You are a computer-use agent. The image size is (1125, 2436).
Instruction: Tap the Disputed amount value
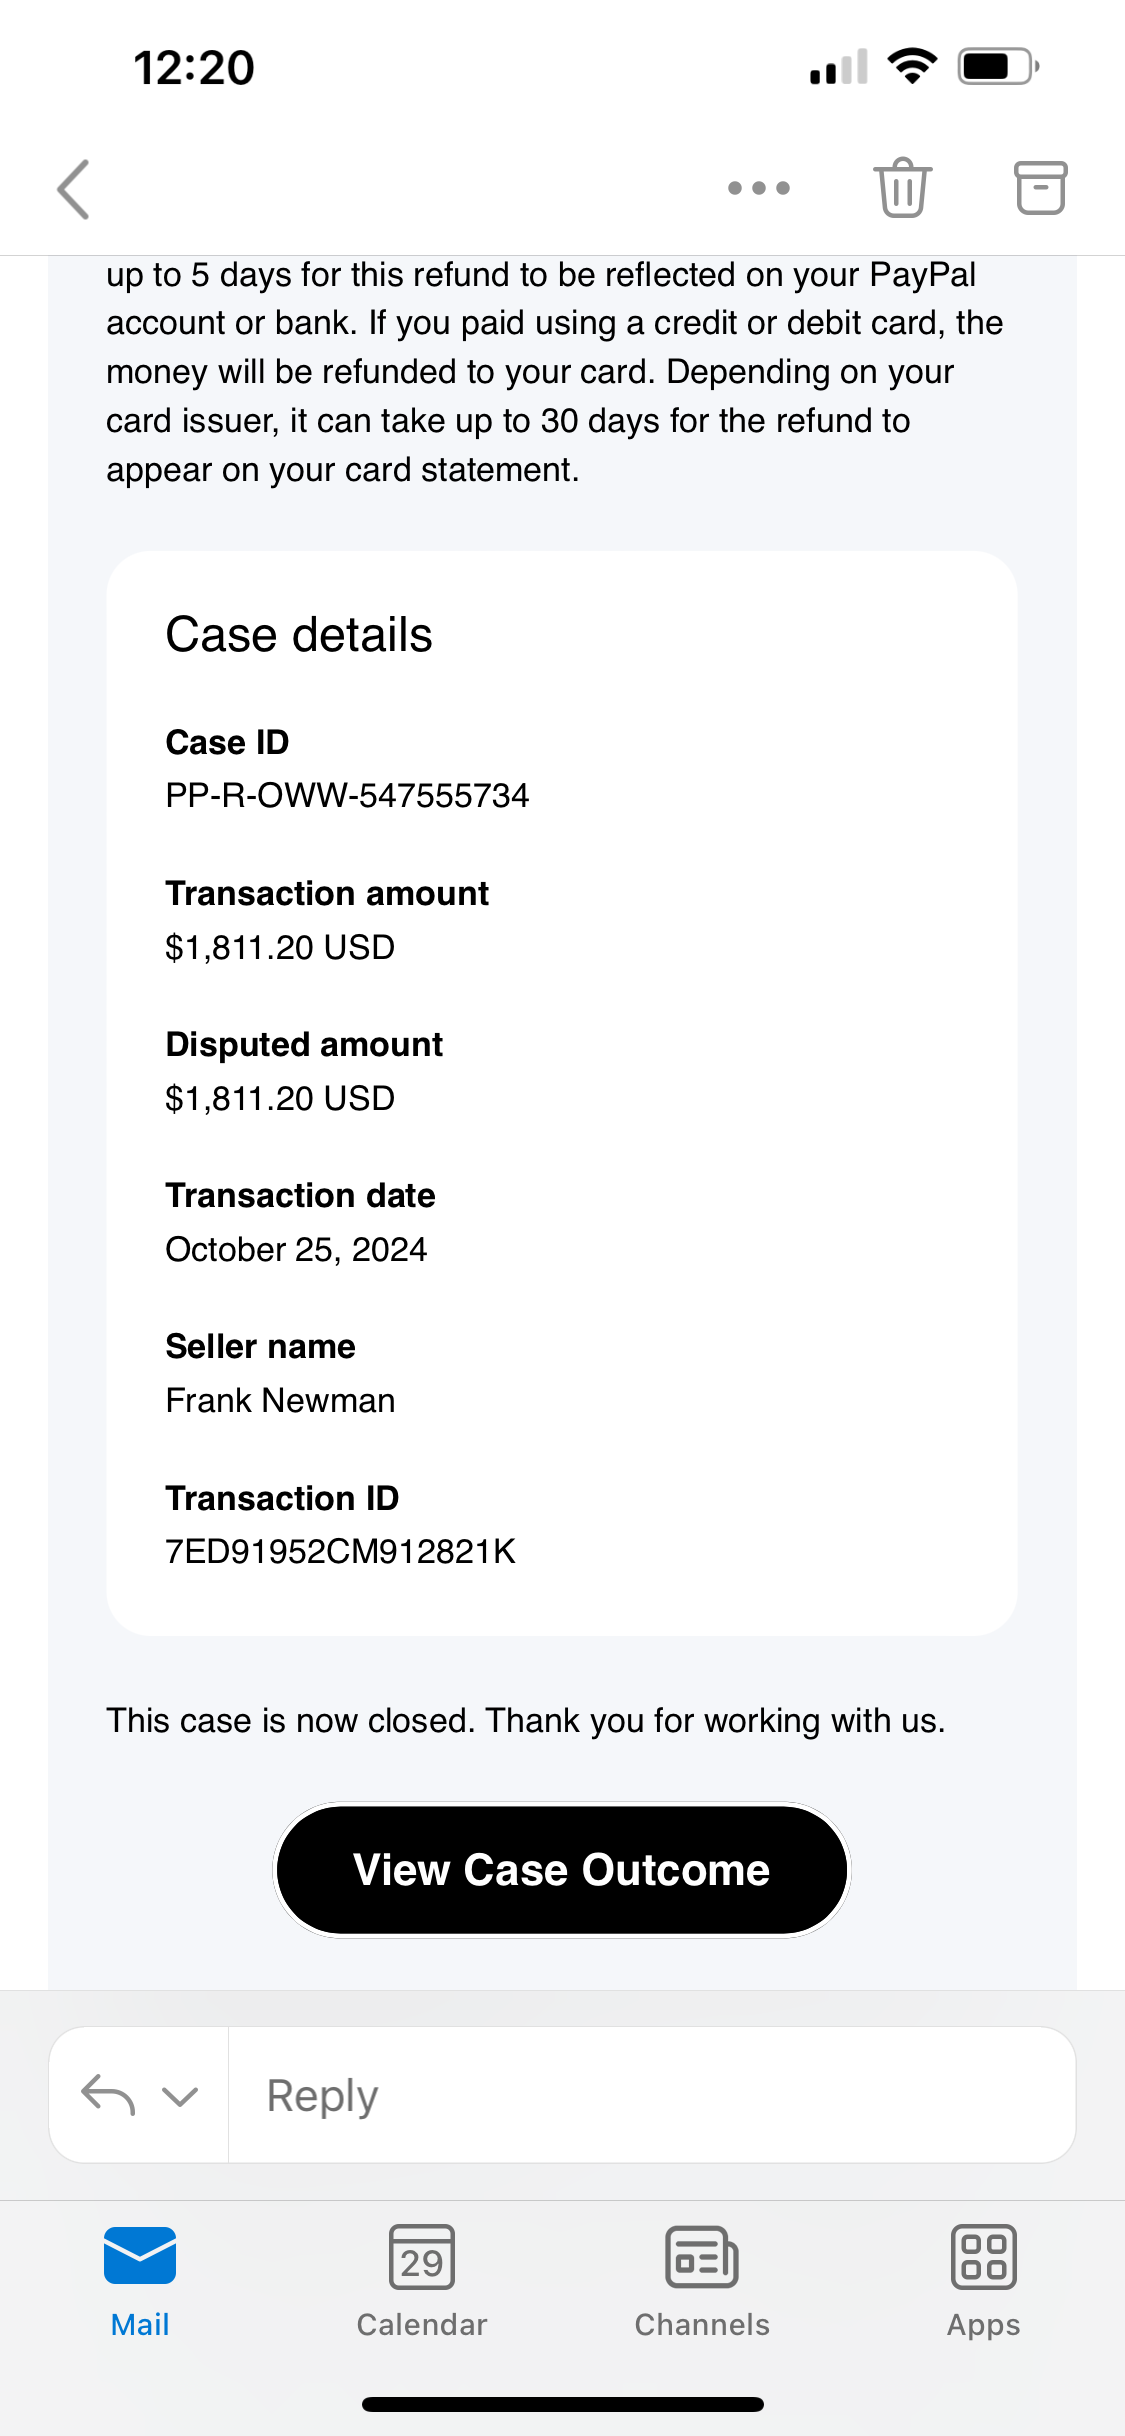click(280, 1099)
